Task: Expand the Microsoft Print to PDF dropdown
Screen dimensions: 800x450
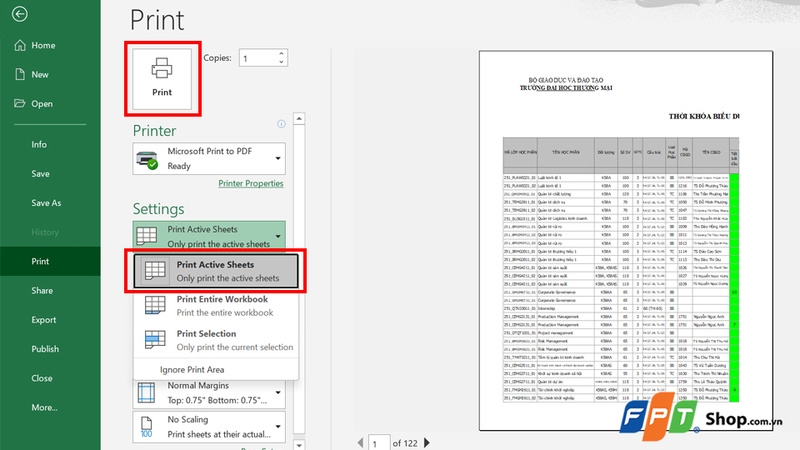Action: point(209,159)
